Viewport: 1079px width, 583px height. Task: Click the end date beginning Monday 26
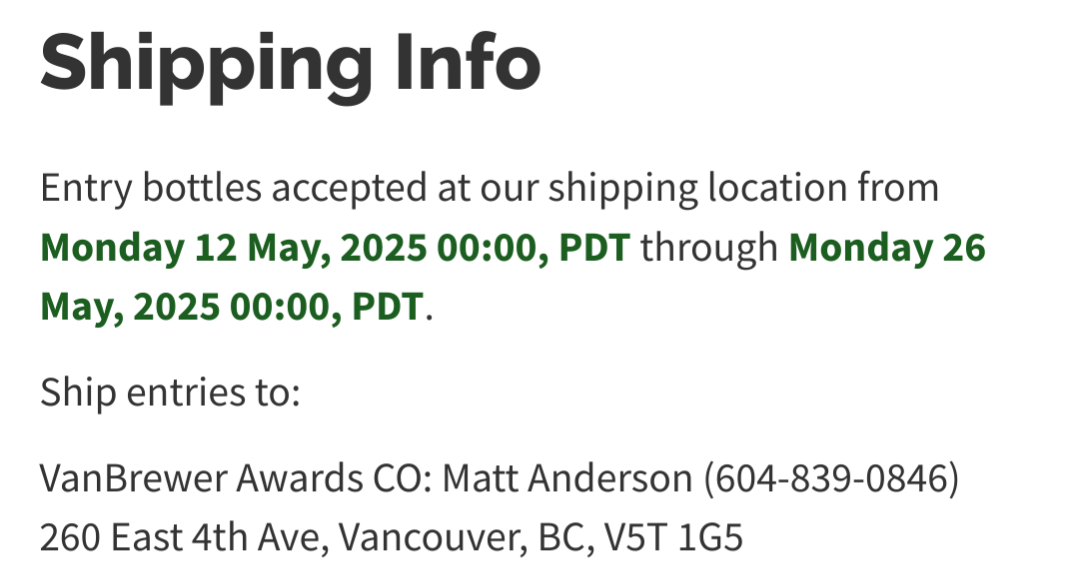pos(887,248)
